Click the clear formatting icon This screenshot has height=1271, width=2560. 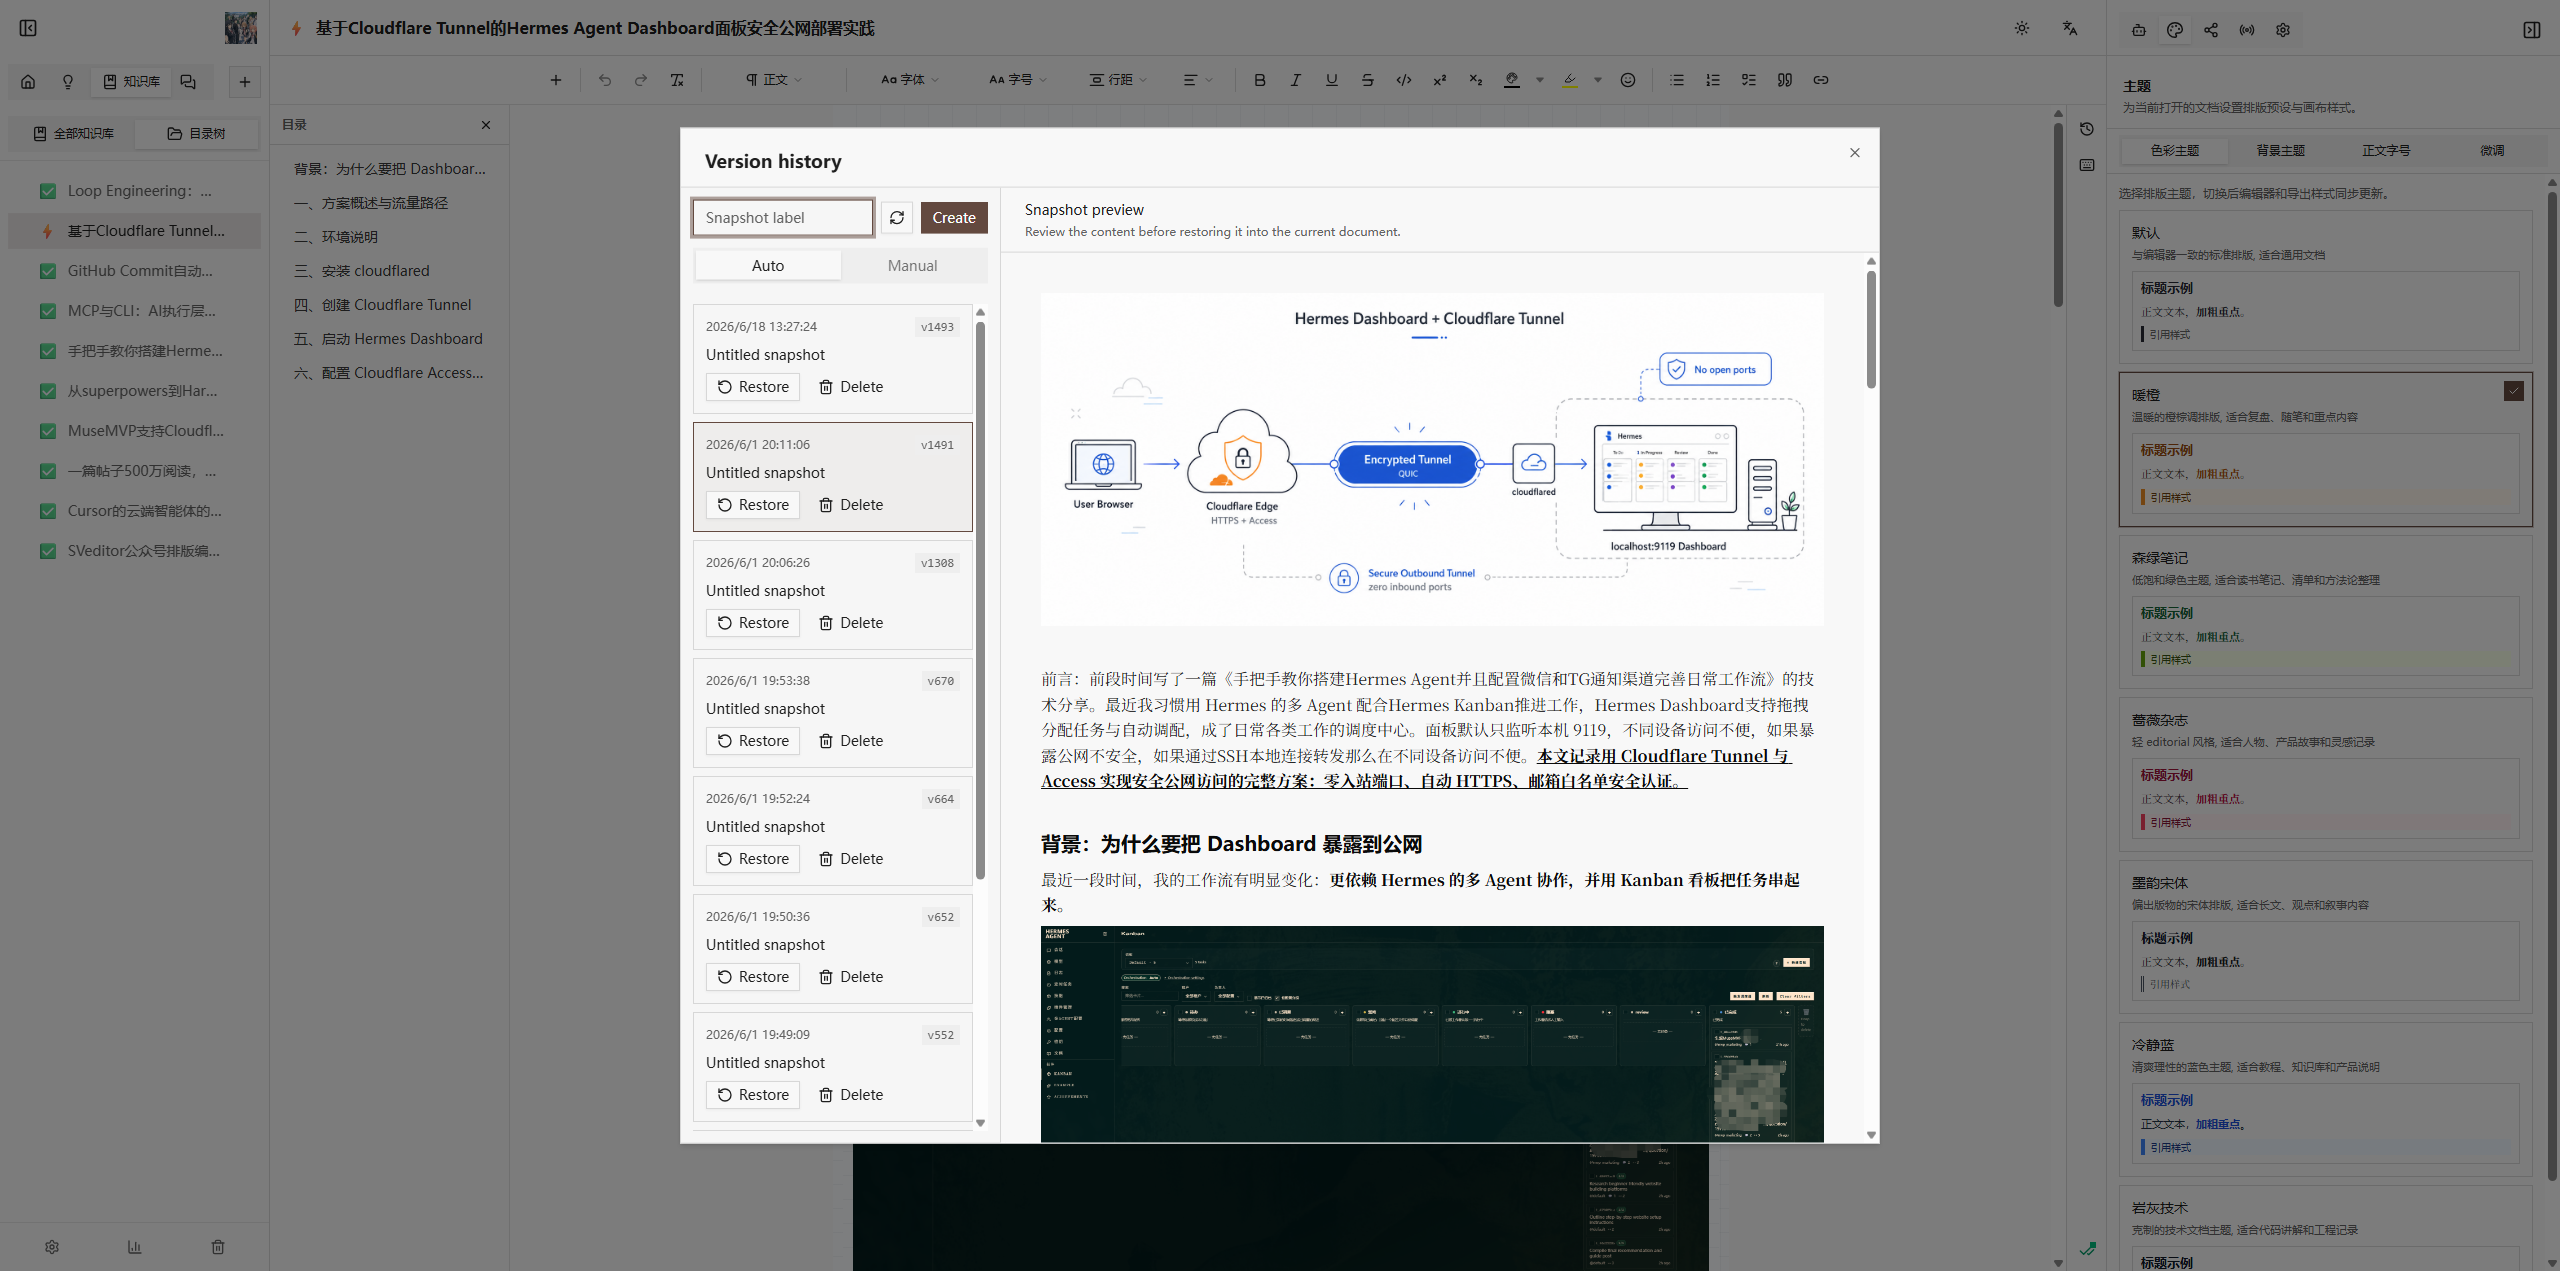pyautogui.click(x=677, y=80)
